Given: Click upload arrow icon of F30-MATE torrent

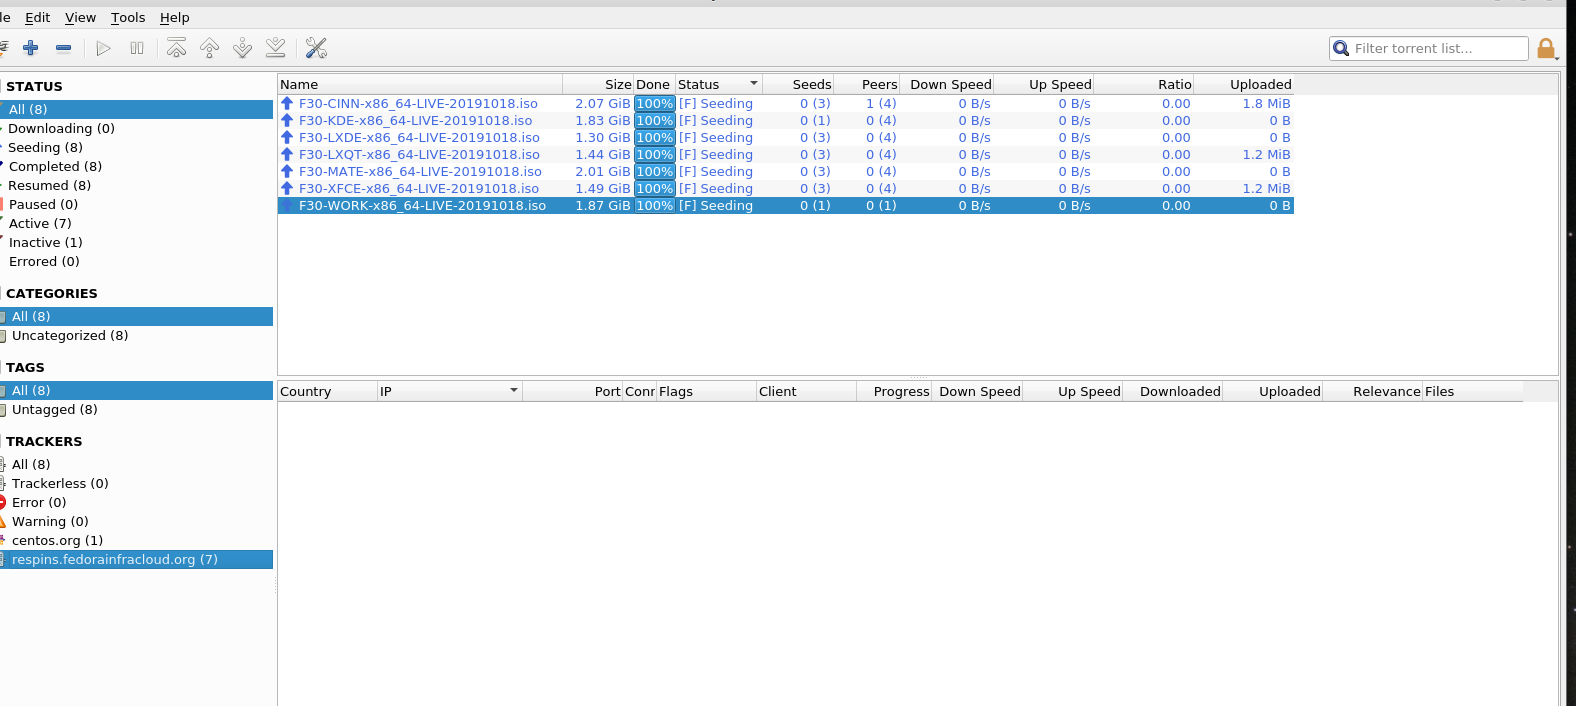Looking at the screenshot, I should point(287,171).
